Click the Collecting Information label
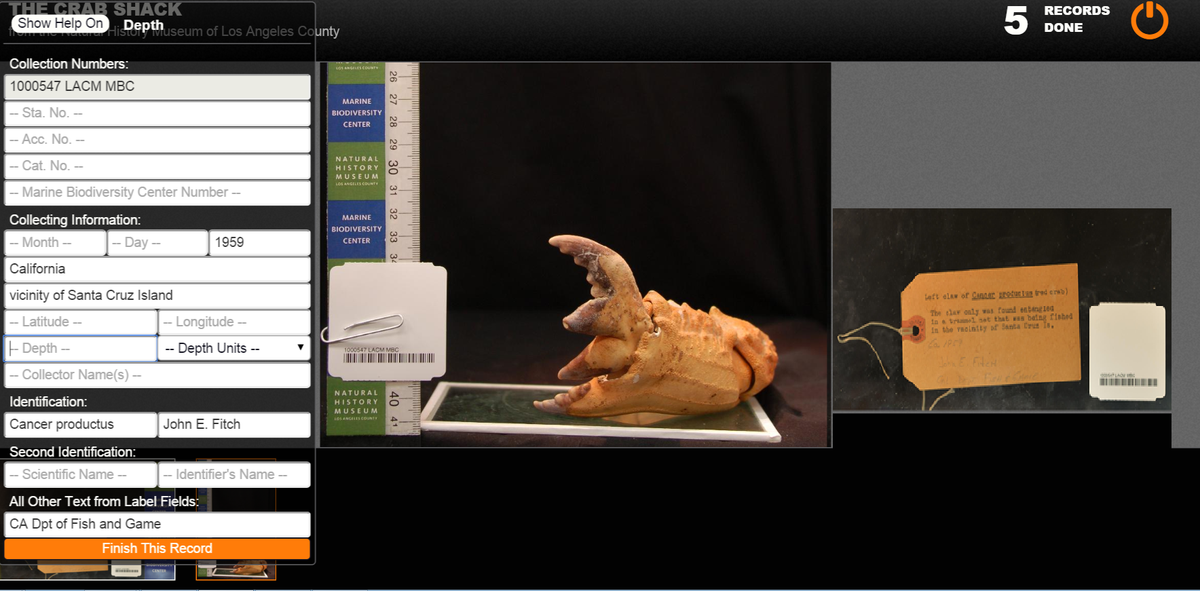Image resolution: width=1200 pixels, height=591 pixels. click(x=75, y=220)
